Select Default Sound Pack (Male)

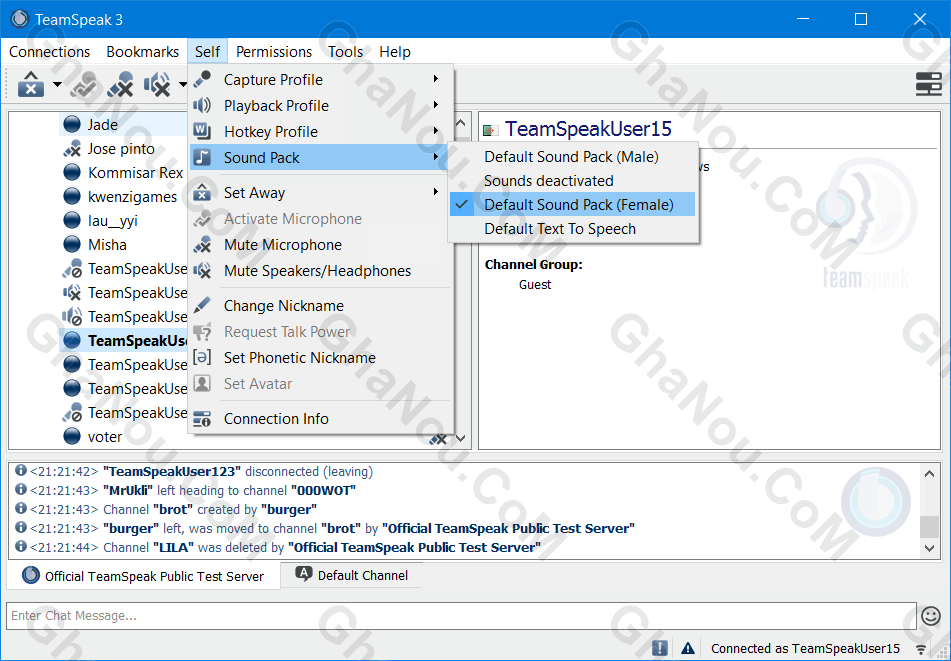(x=573, y=157)
